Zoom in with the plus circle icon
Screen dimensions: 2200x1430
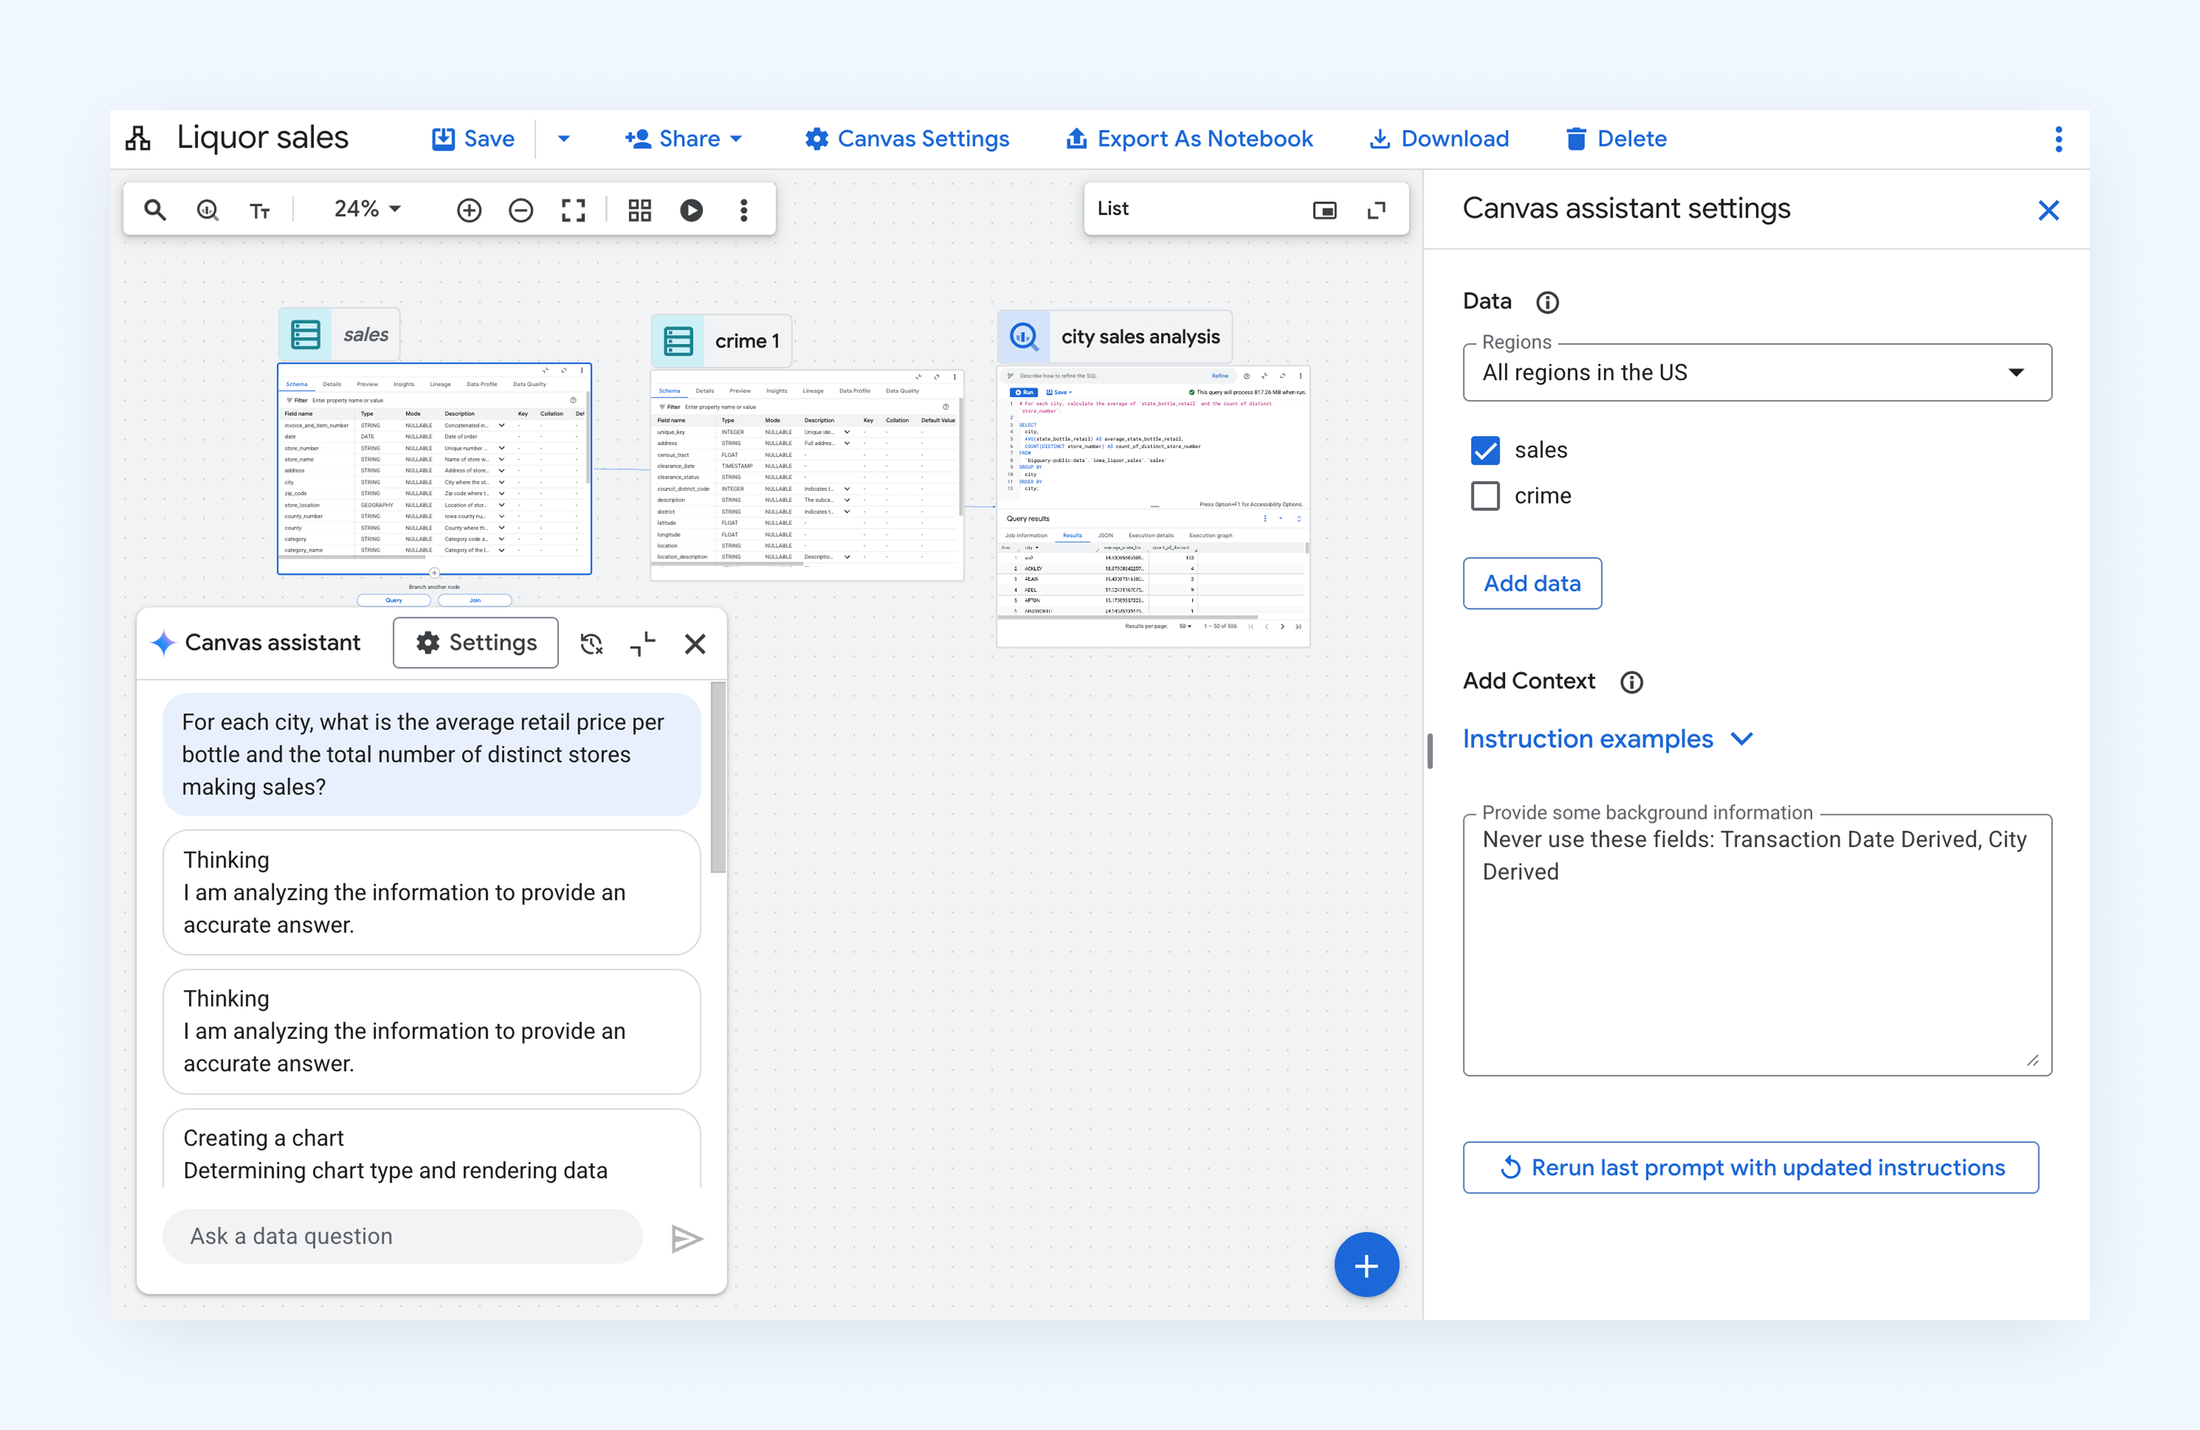(x=469, y=209)
